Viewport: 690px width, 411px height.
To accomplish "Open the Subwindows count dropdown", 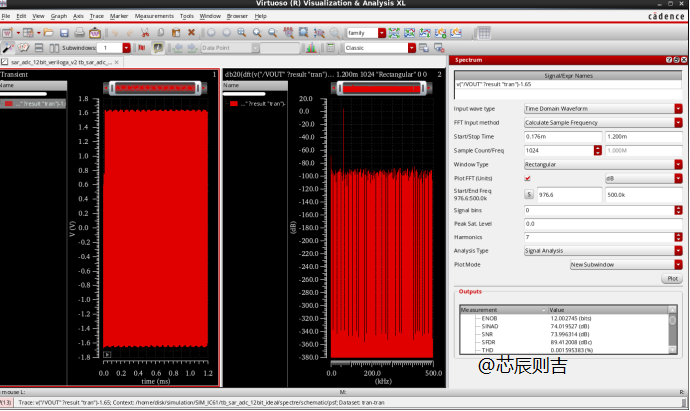I will 126,48.
